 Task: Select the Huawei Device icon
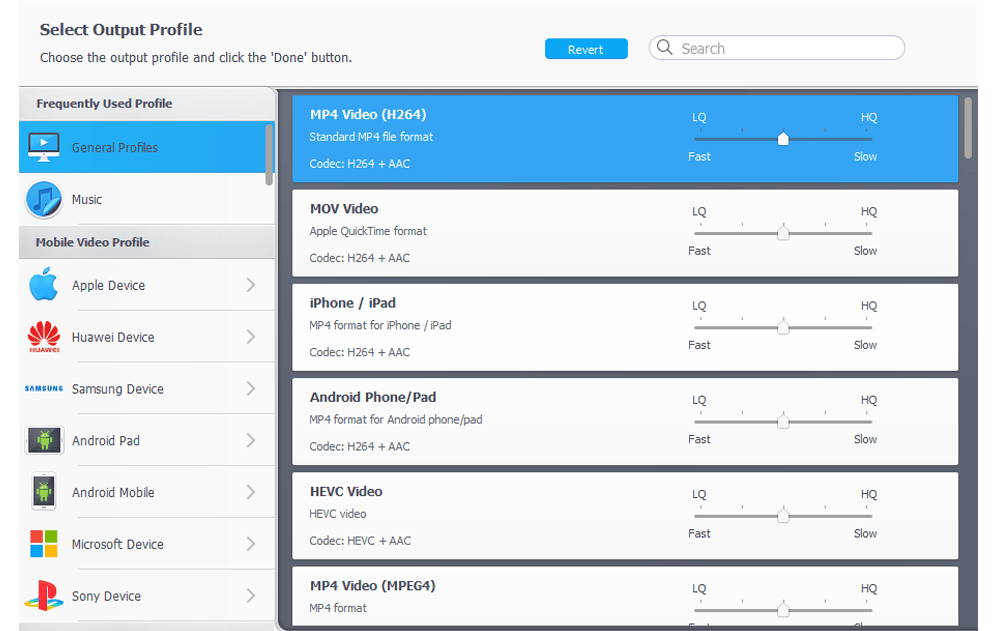click(43, 337)
